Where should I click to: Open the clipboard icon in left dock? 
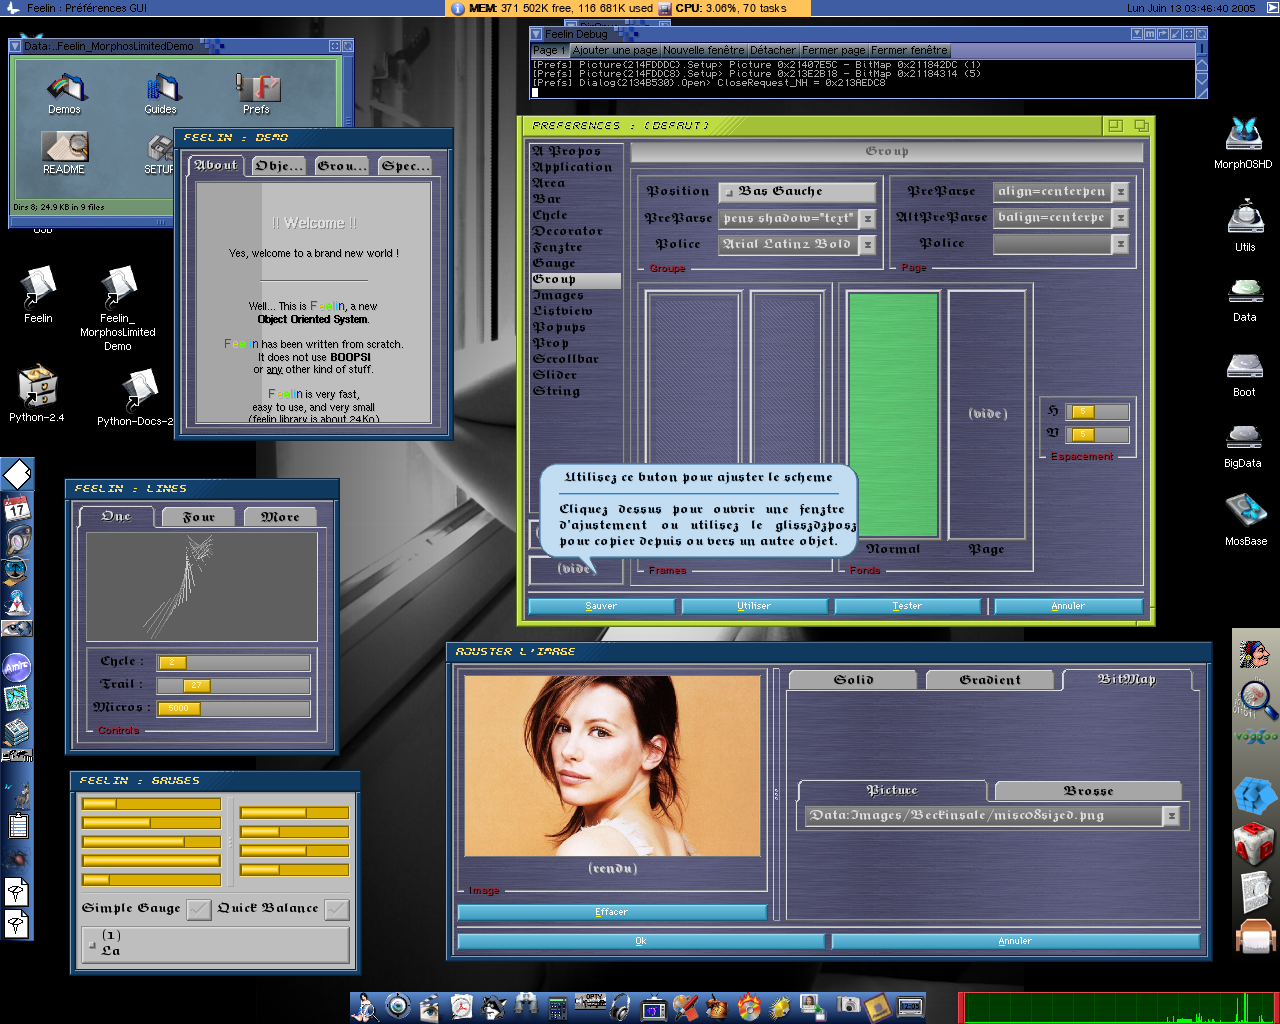[x=17, y=826]
